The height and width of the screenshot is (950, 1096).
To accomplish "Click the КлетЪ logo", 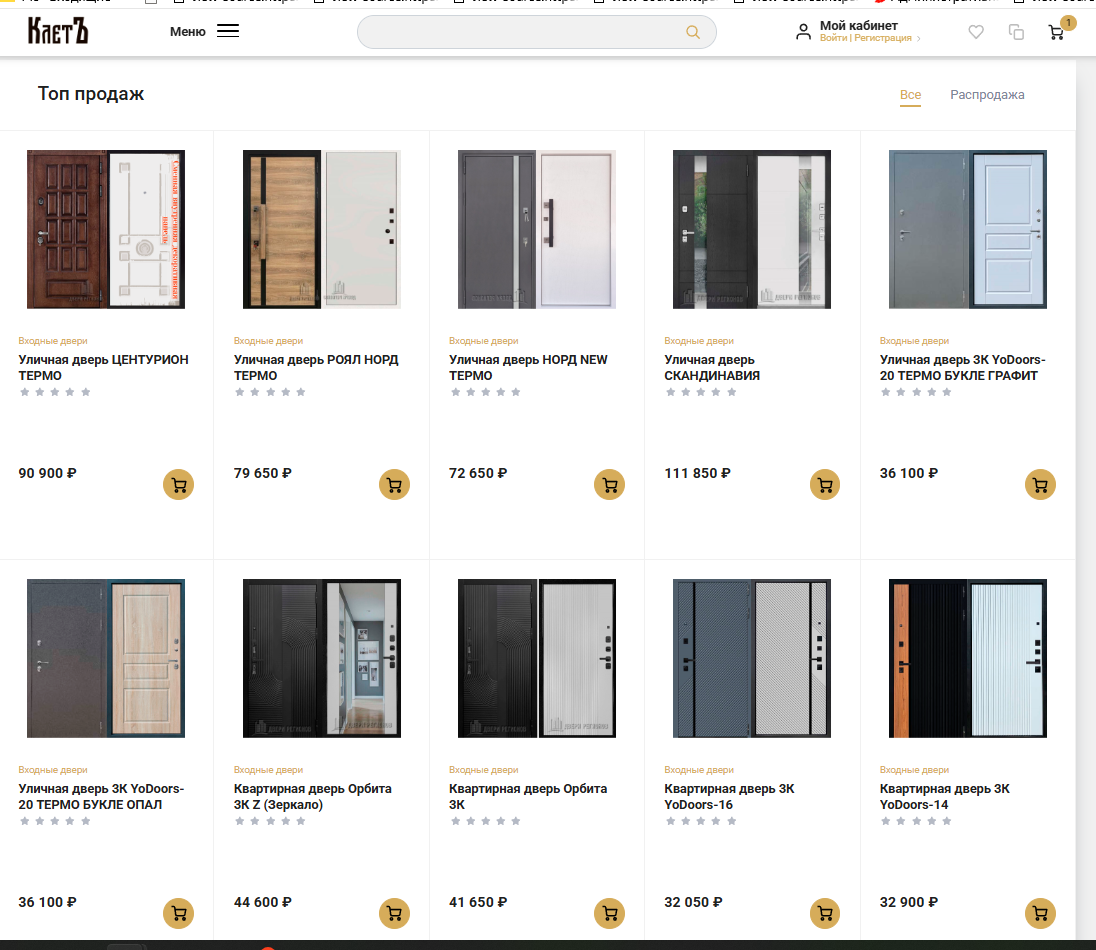I will (58, 31).
